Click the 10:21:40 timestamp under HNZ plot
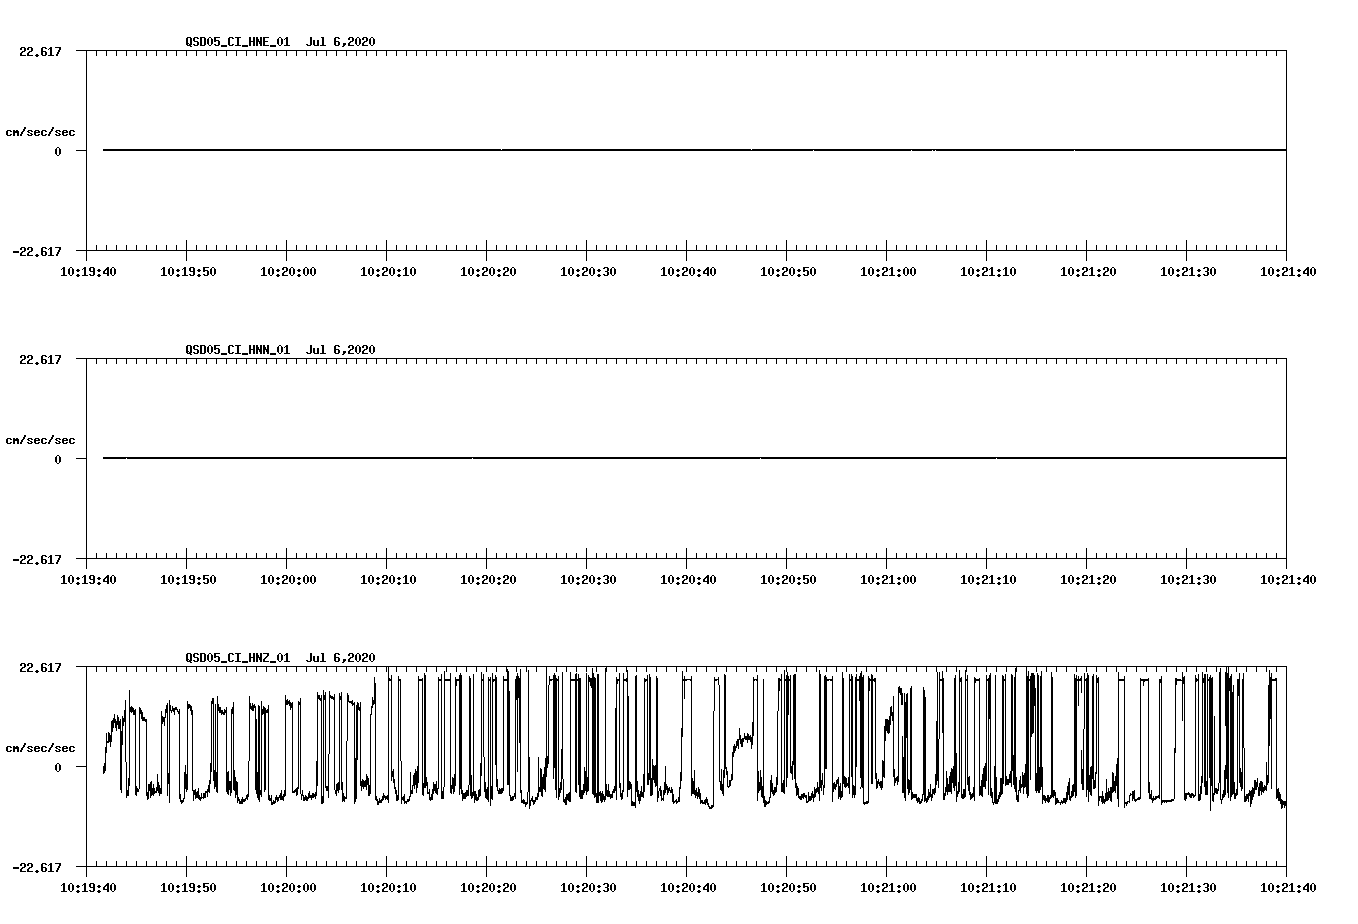1358x924 pixels. coord(1287,887)
